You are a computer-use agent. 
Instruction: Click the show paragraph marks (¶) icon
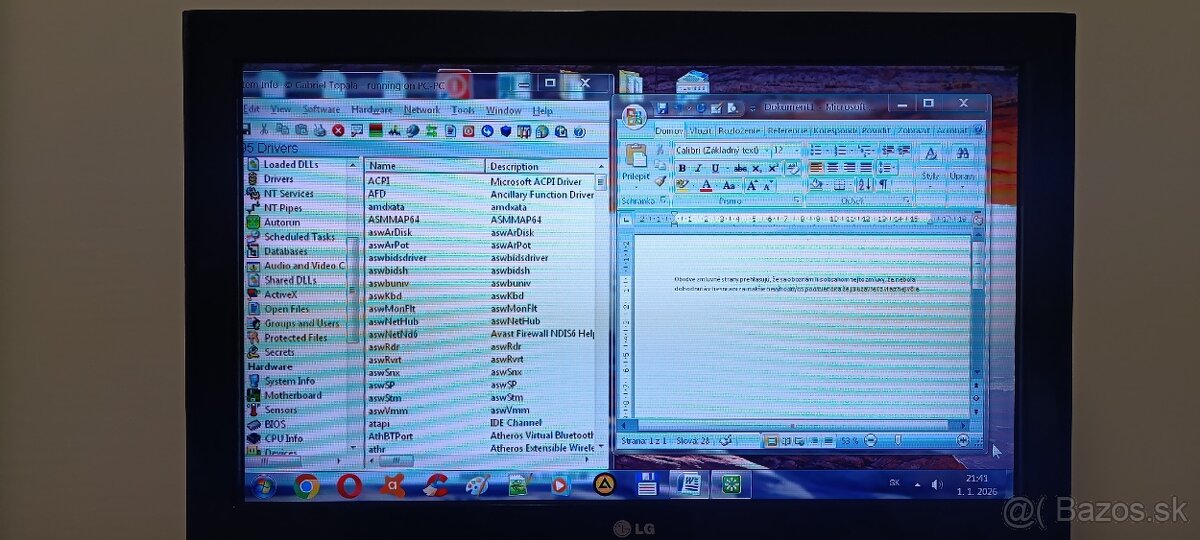click(883, 185)
